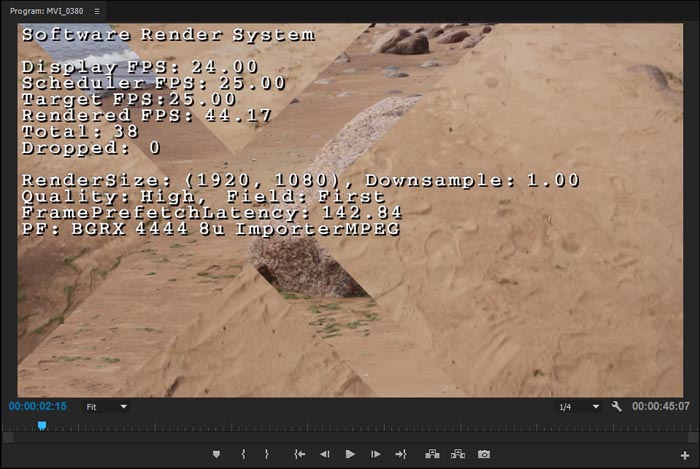The width and height of the screenshot is (700, 469).
Task: Click the 'Rendered FPS: 44.17' overlay line
Action: point(146,115)
